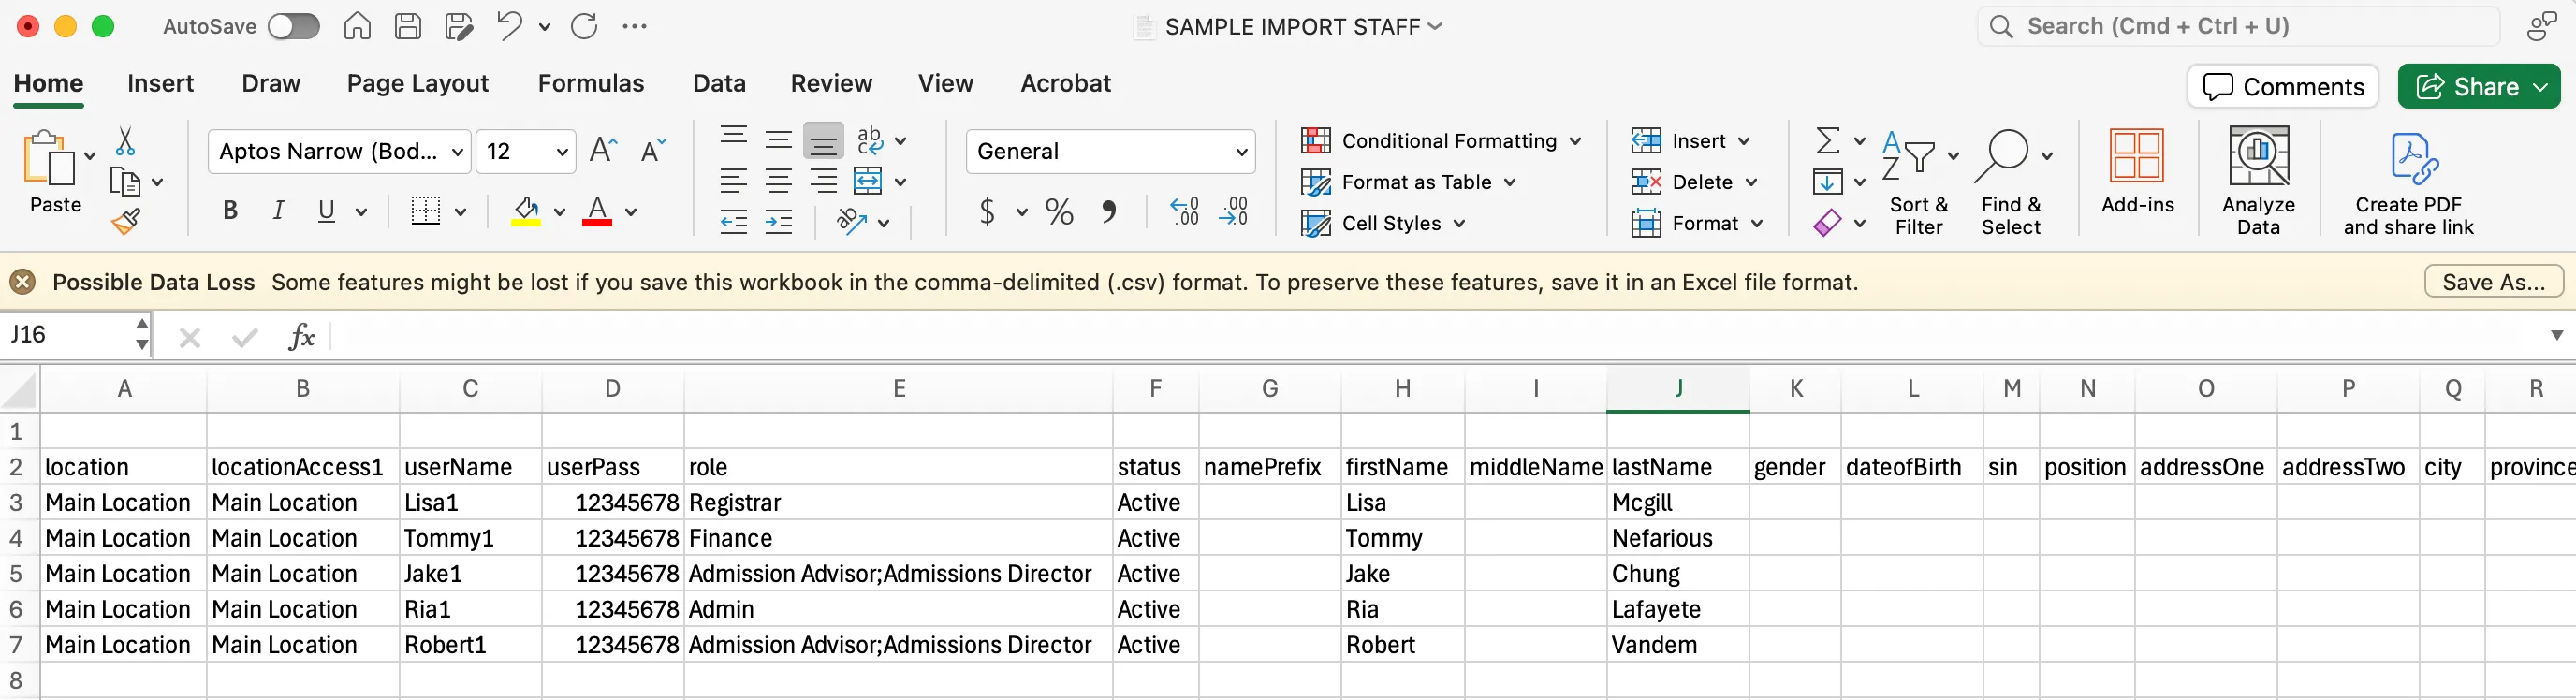The image size is (2576, 700).
Task: Switch to the Page Layout tab
Action: click(418, 83)
